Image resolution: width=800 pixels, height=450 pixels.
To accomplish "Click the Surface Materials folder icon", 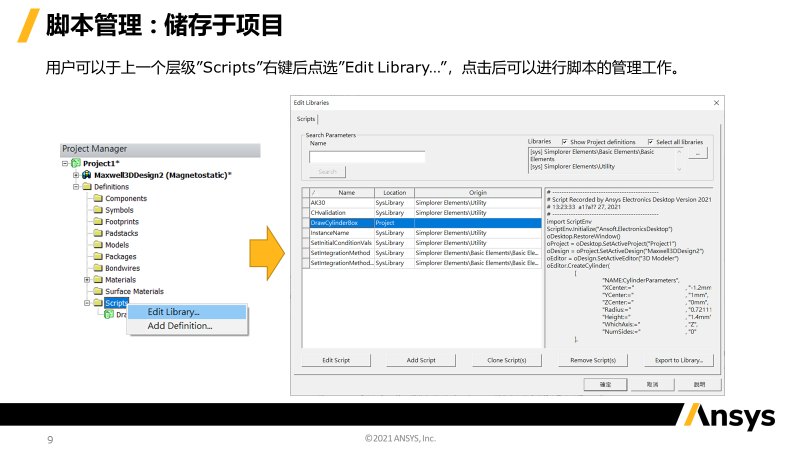I will coord(98,291).
